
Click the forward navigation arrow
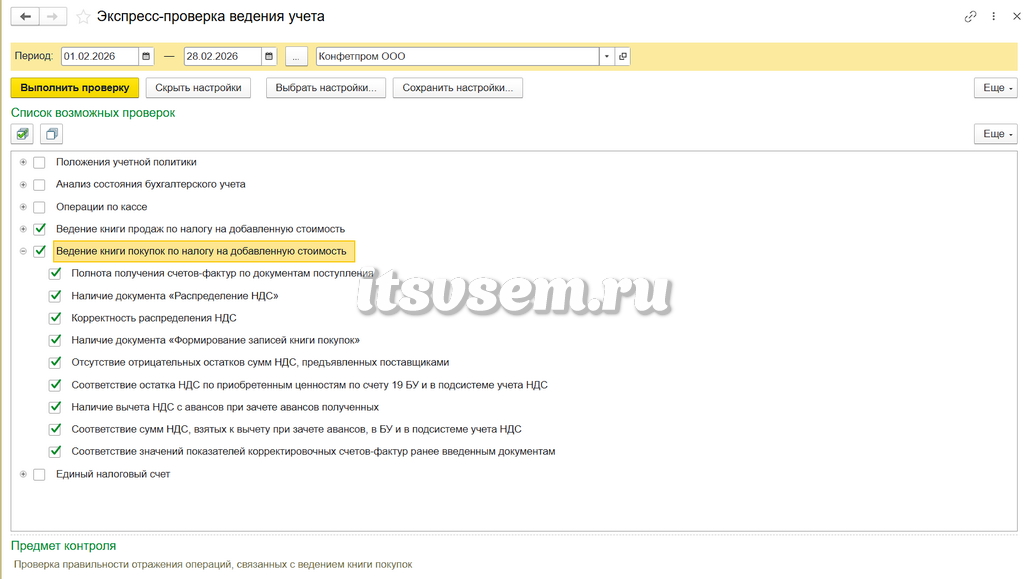pyautogui.click(x=53, y=16)
